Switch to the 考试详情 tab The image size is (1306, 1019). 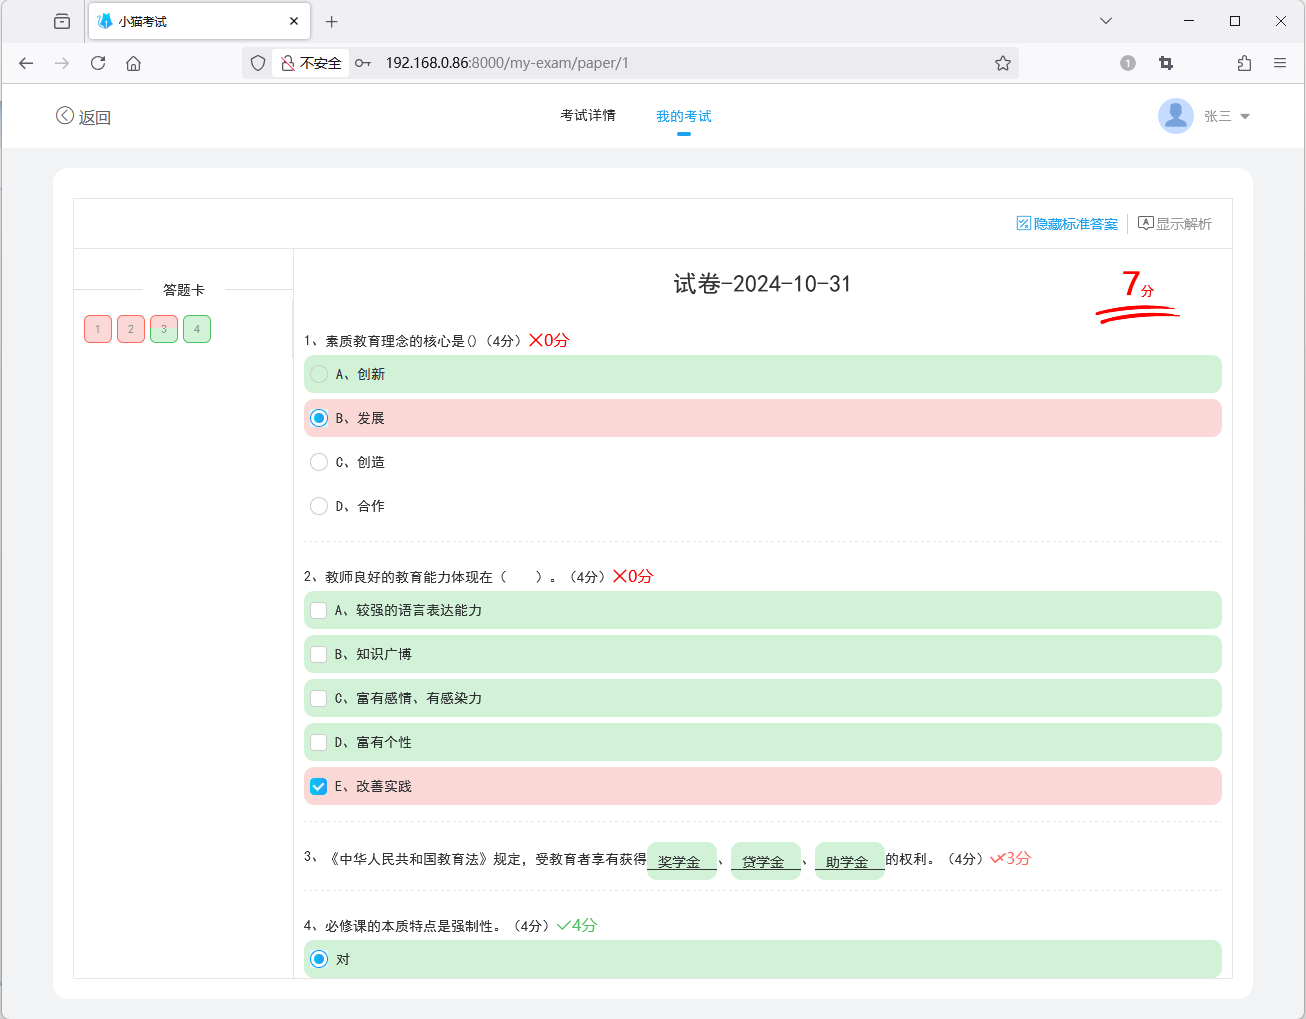point(588,115)
